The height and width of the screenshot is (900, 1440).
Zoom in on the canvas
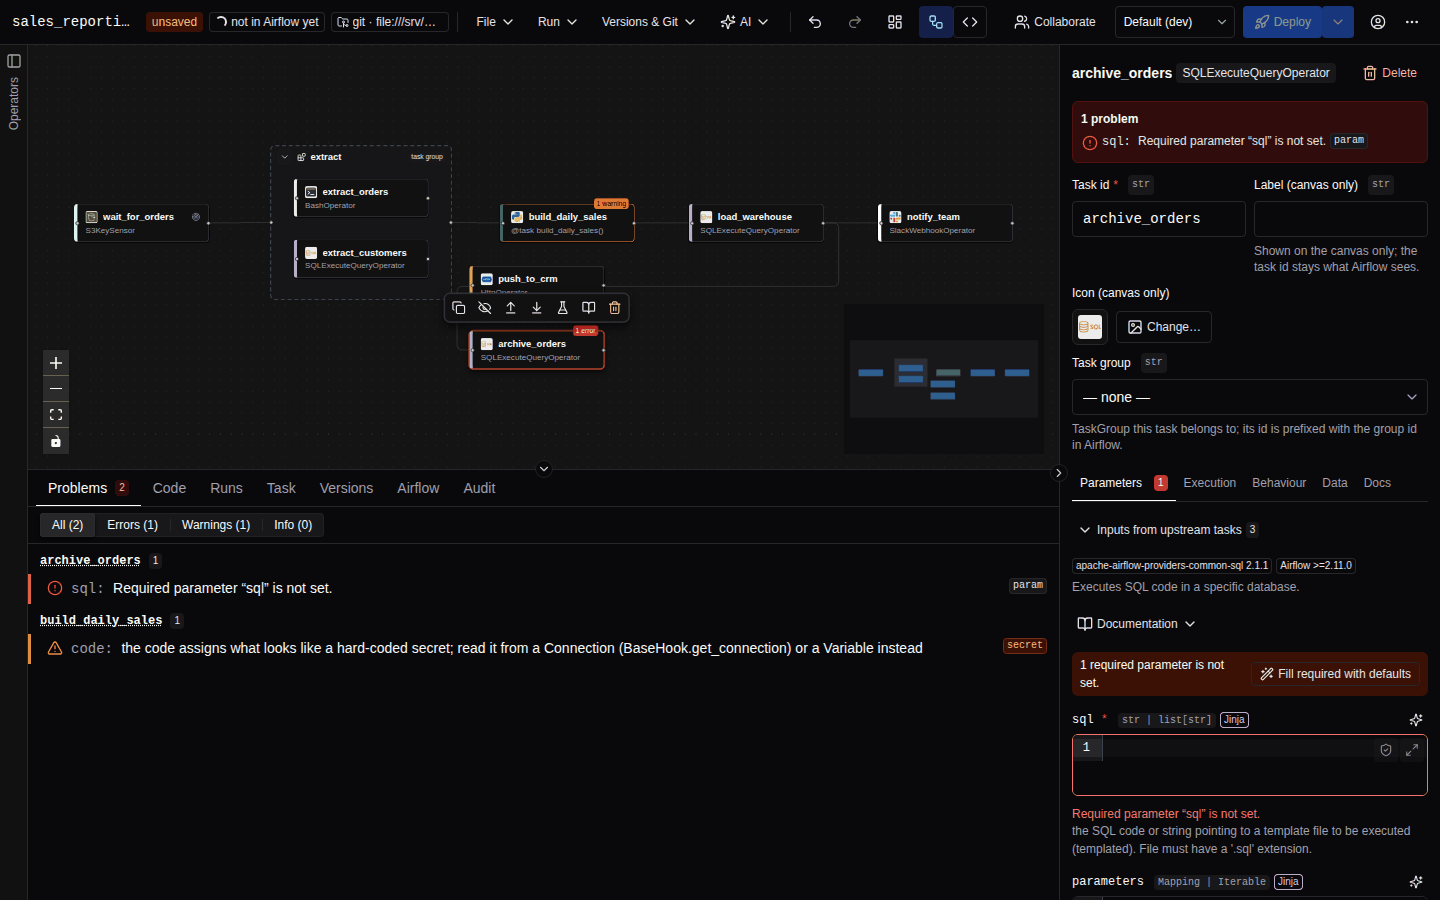tap(56, 363)
